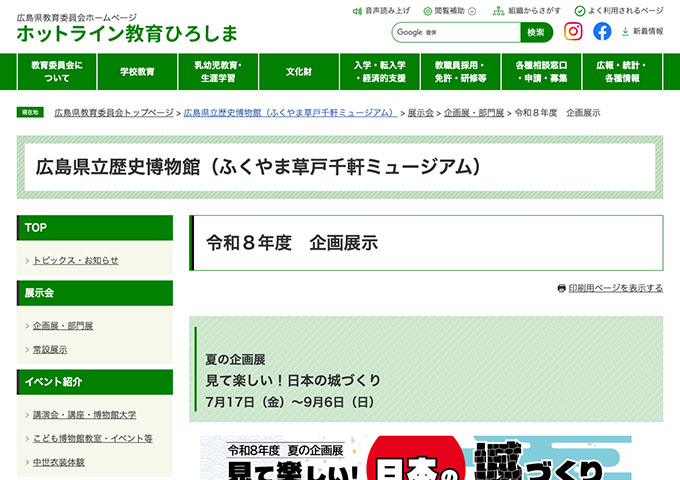Open the 教職員採用・免許・研修等 menu
680x480 pixels.
click(461, 72)
